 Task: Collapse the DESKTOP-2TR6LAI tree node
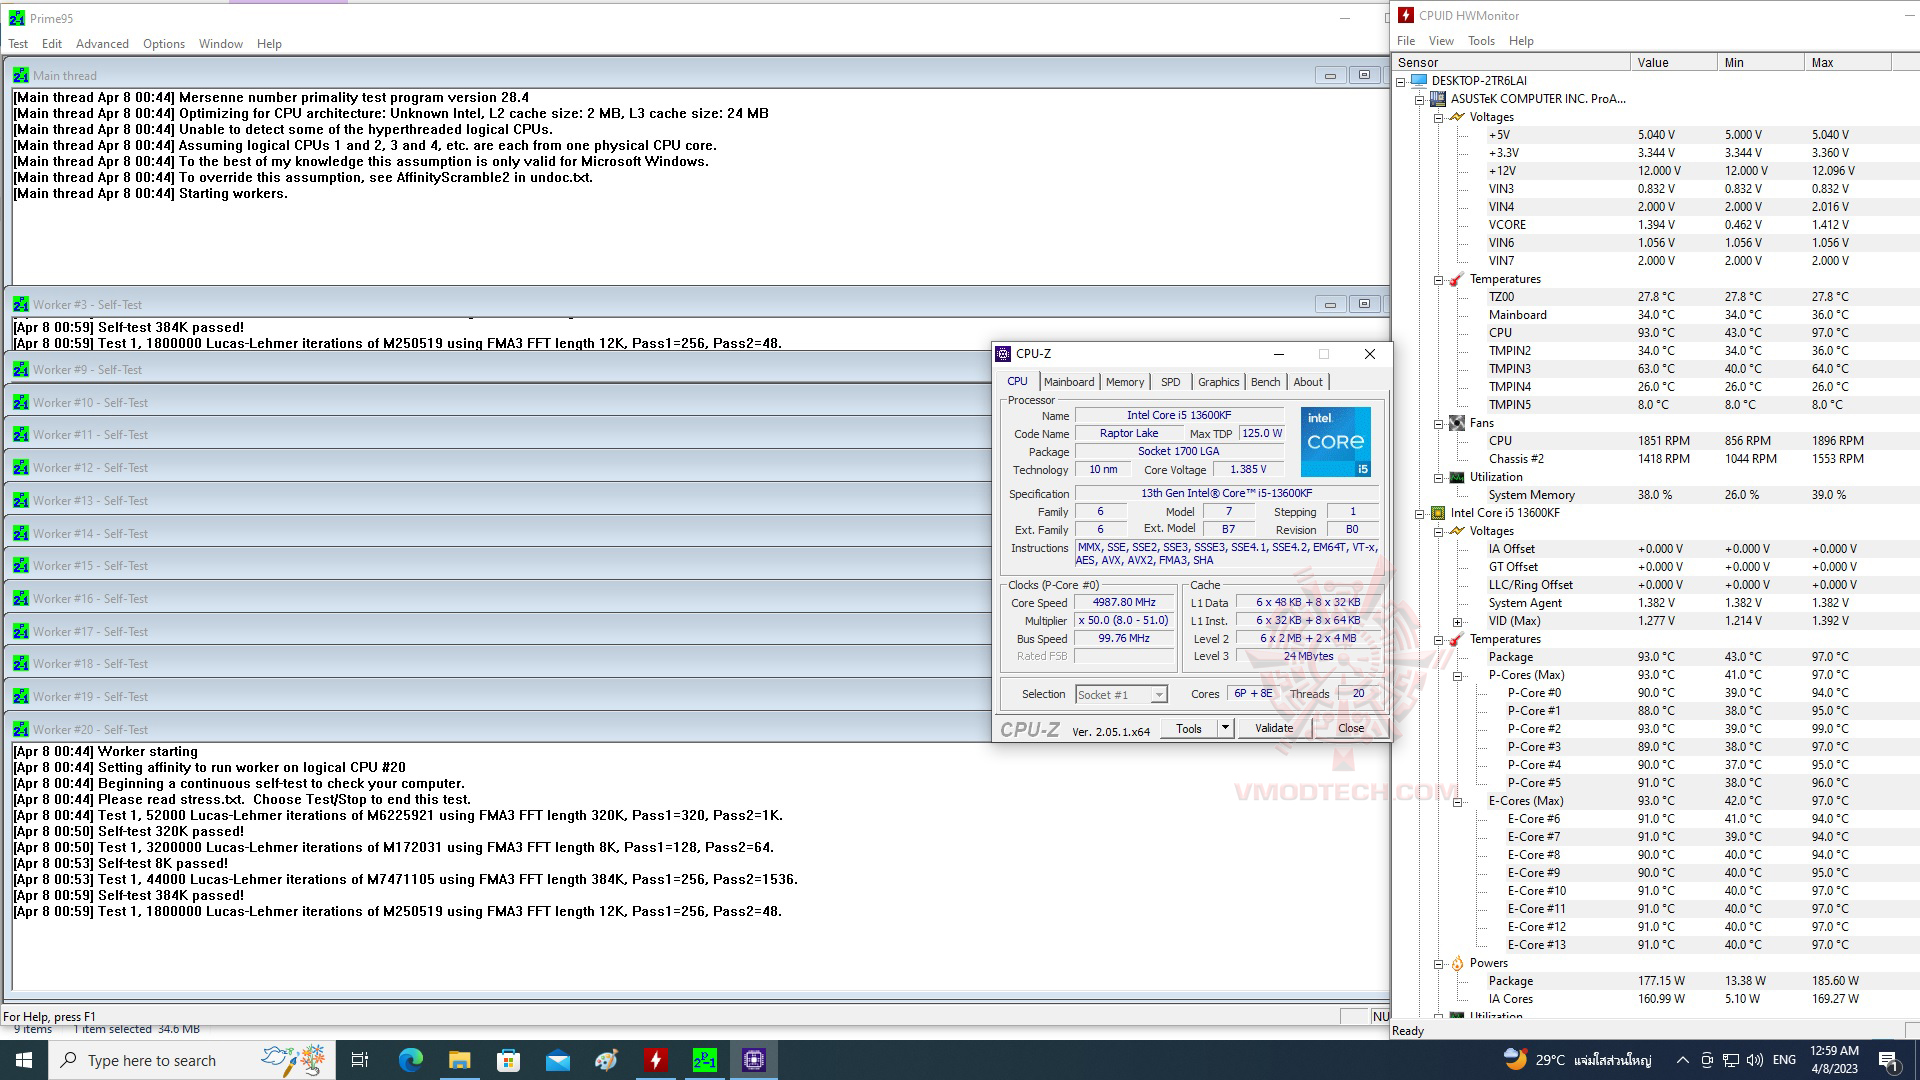point(1401,81)
